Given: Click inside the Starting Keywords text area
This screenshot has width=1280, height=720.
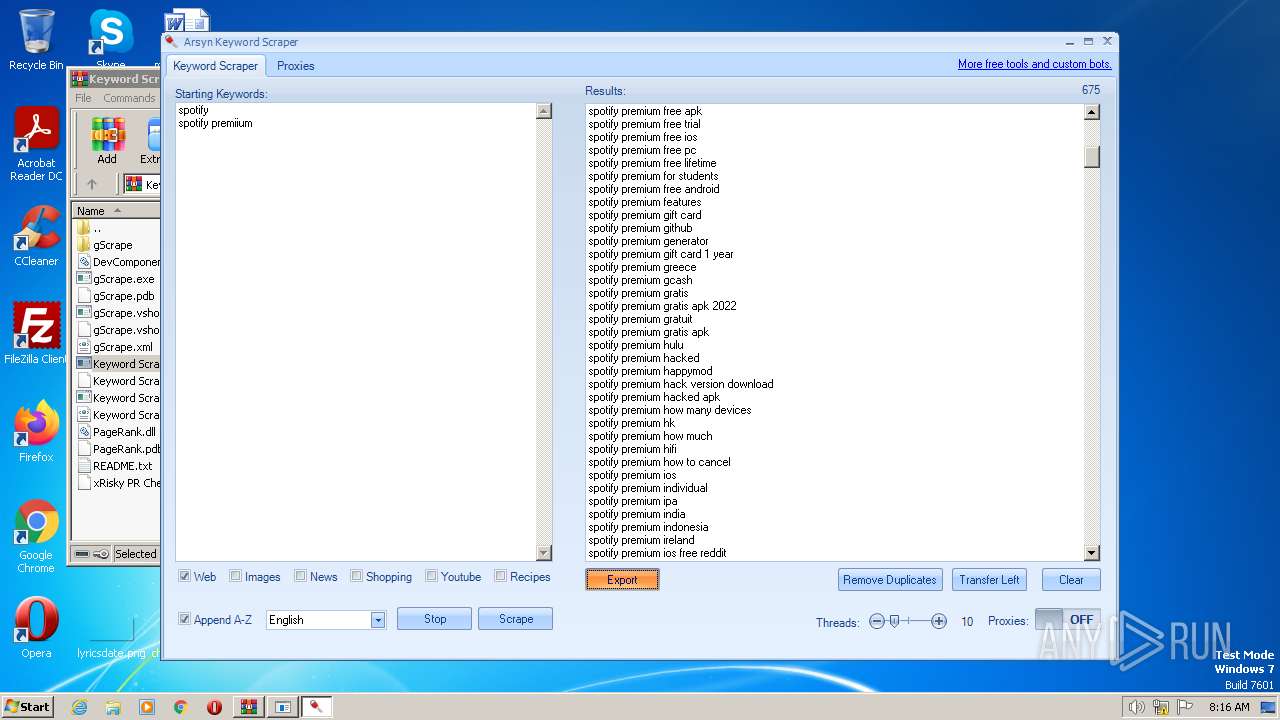Looking at the screenshot, I should click(356, 332).
